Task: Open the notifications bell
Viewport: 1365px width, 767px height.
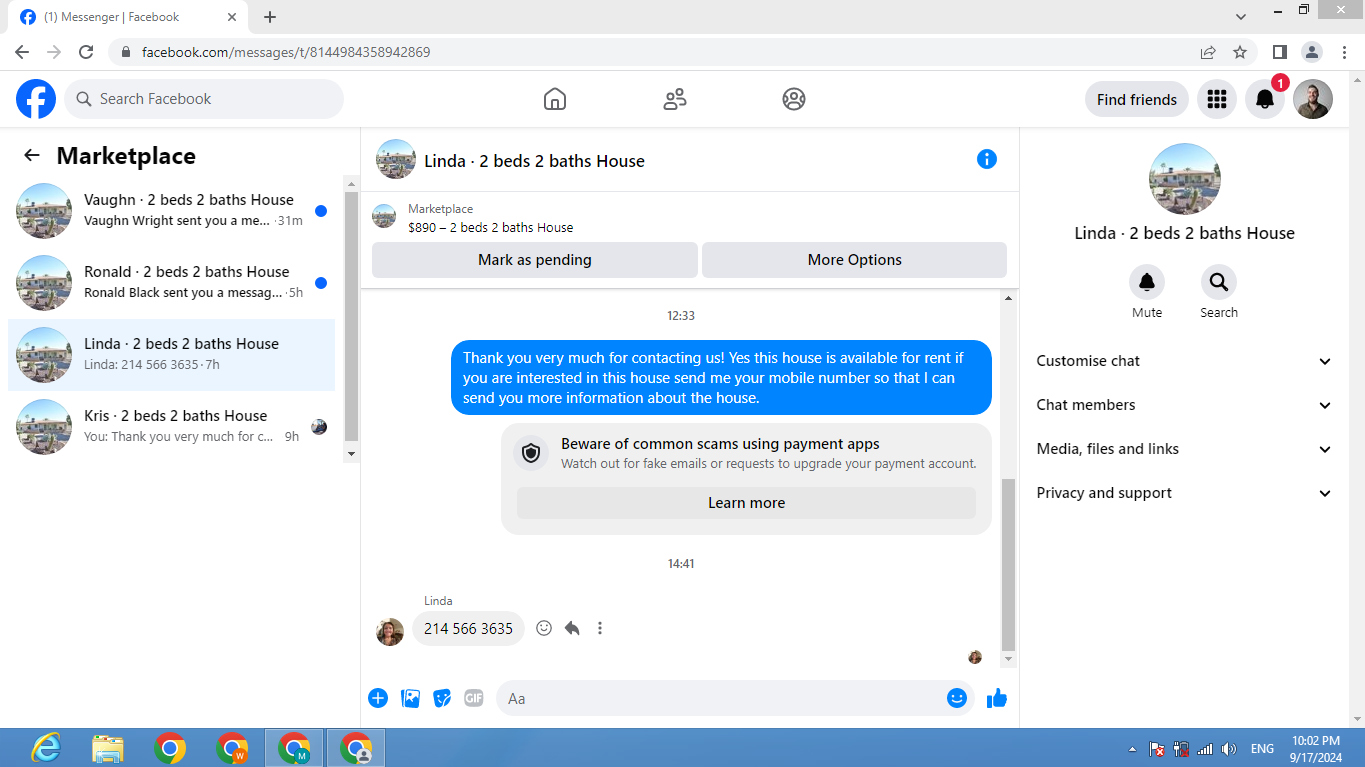Action: tap(1265, 99)
